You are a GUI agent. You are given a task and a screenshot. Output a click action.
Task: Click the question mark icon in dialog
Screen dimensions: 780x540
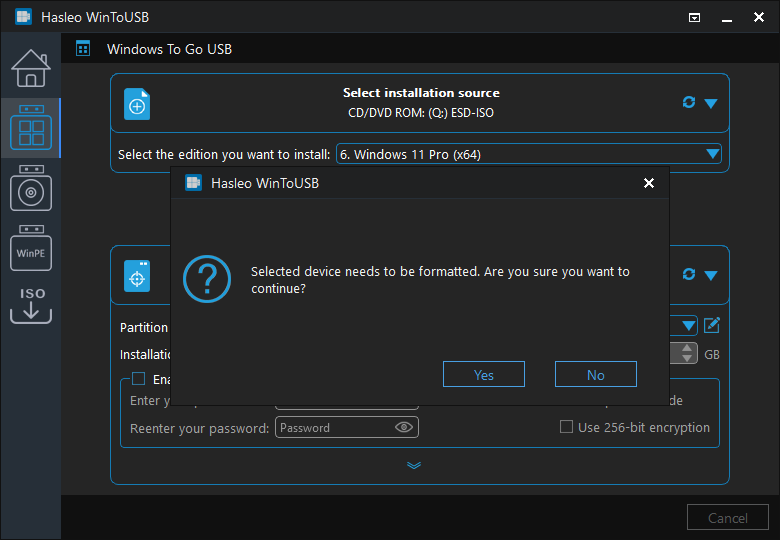pos(207,279)
